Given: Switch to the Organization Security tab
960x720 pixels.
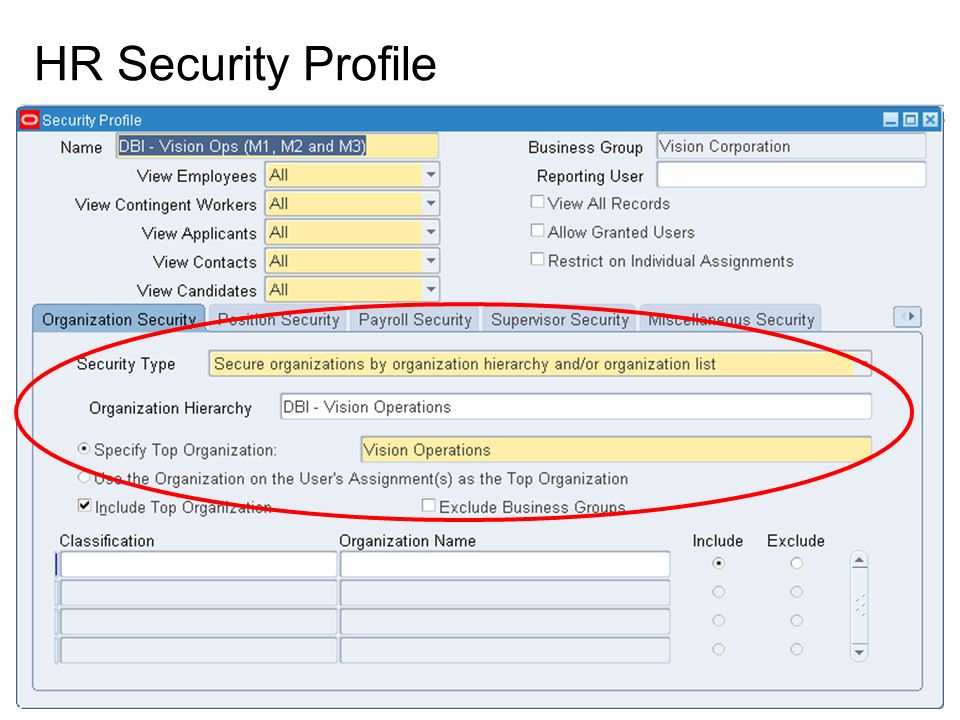Looking at the screenshot, I should (119, 319).
